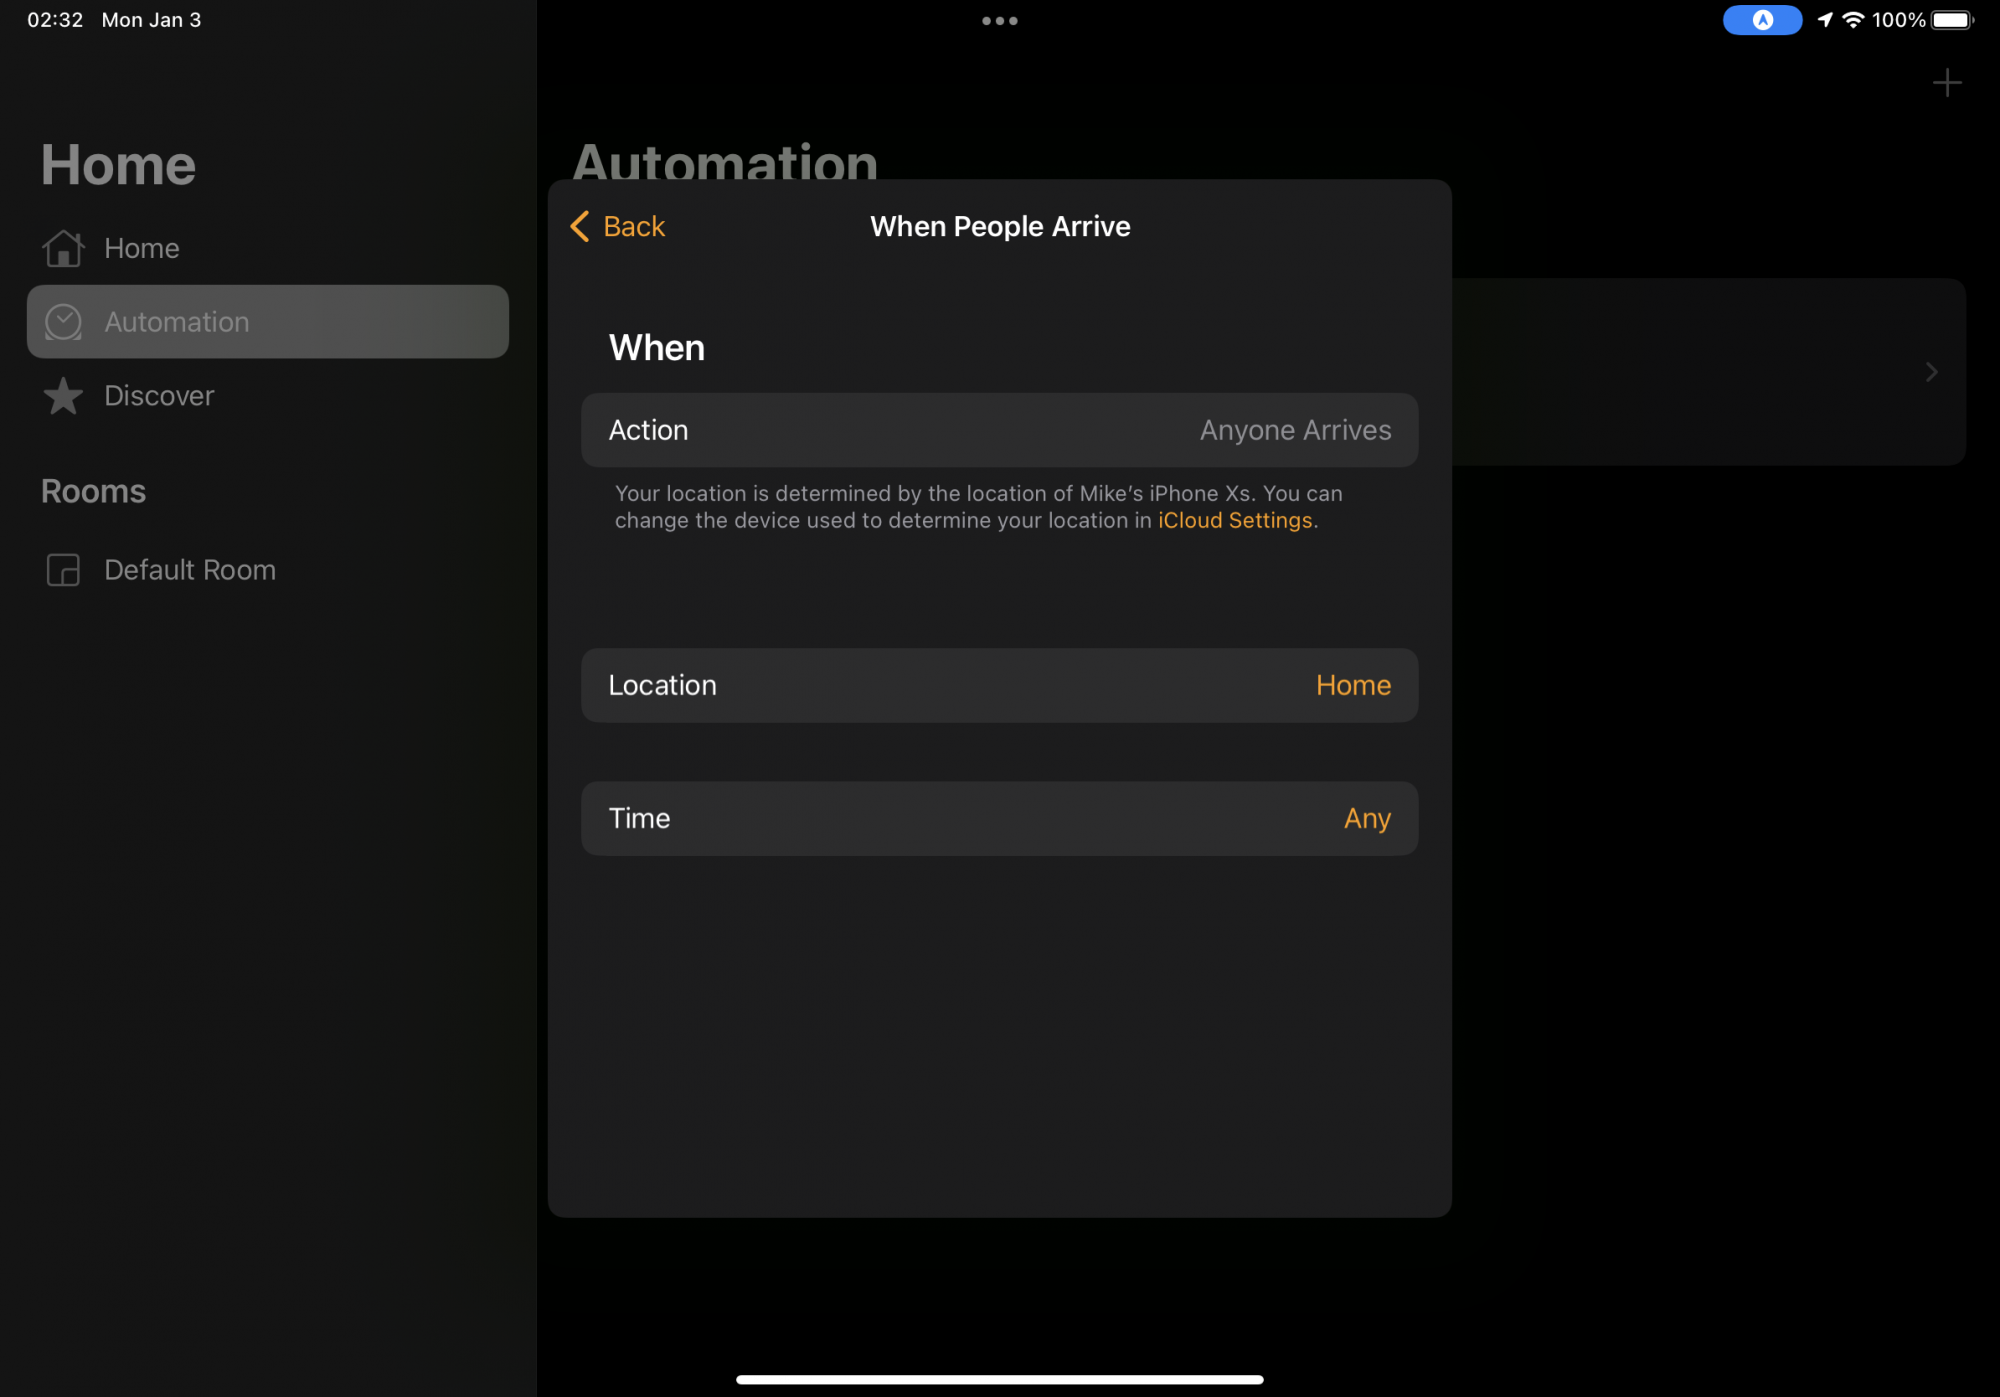Tap the blue navigation indicator in status bar
The height and width of the screenshot is (1397, 2000).
[x=1762, y=20]
